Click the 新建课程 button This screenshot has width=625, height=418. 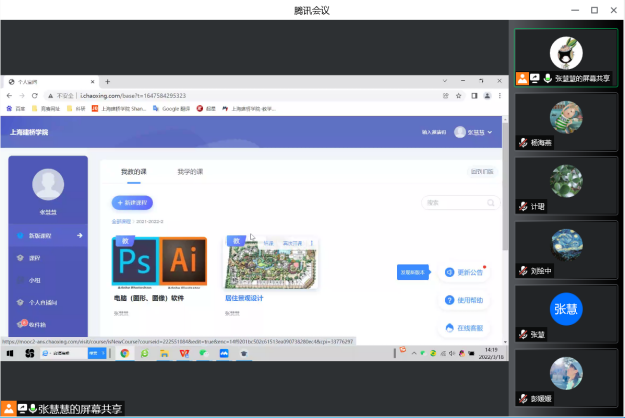click(x=132, y=202)
